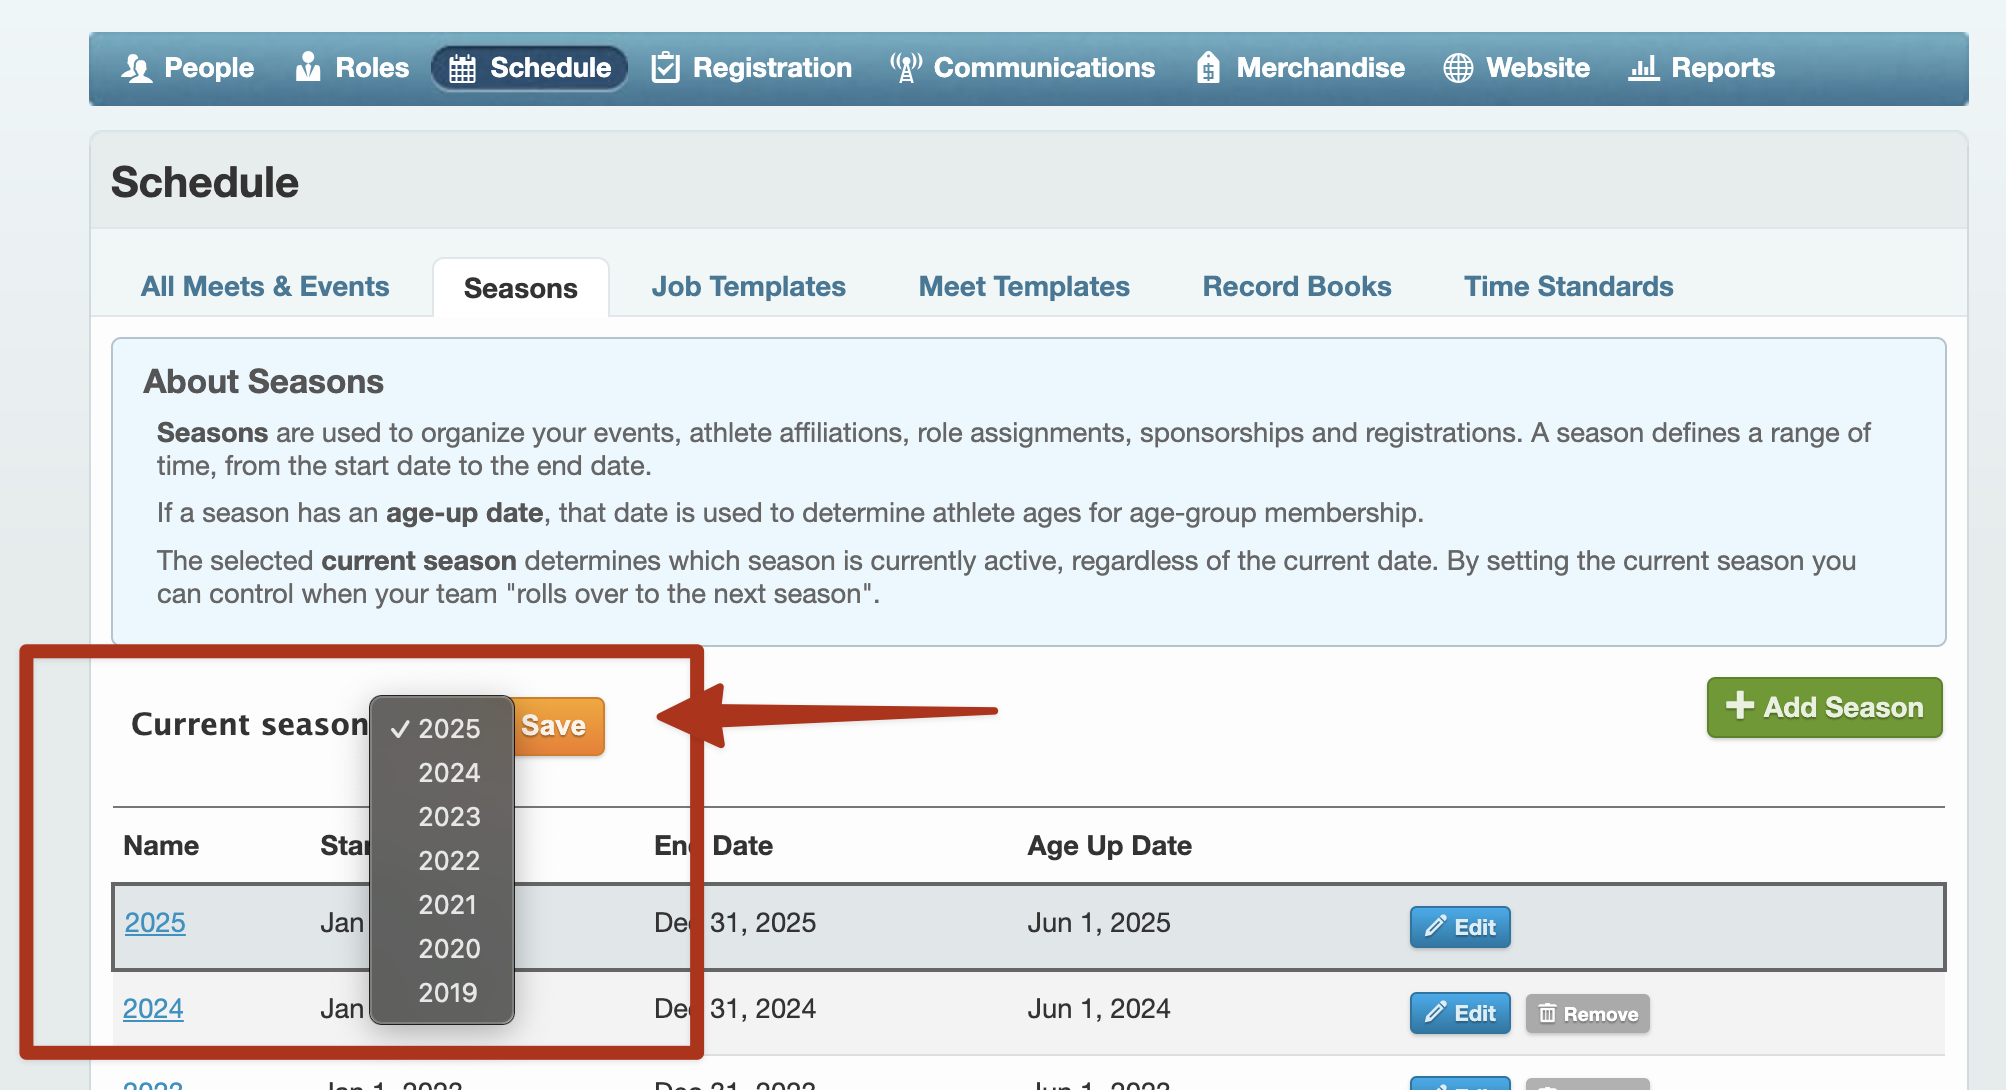The image size is (2006, 1090).
Task: Click the Merchandise price tag icon
Action: [x=1208, y=67]
